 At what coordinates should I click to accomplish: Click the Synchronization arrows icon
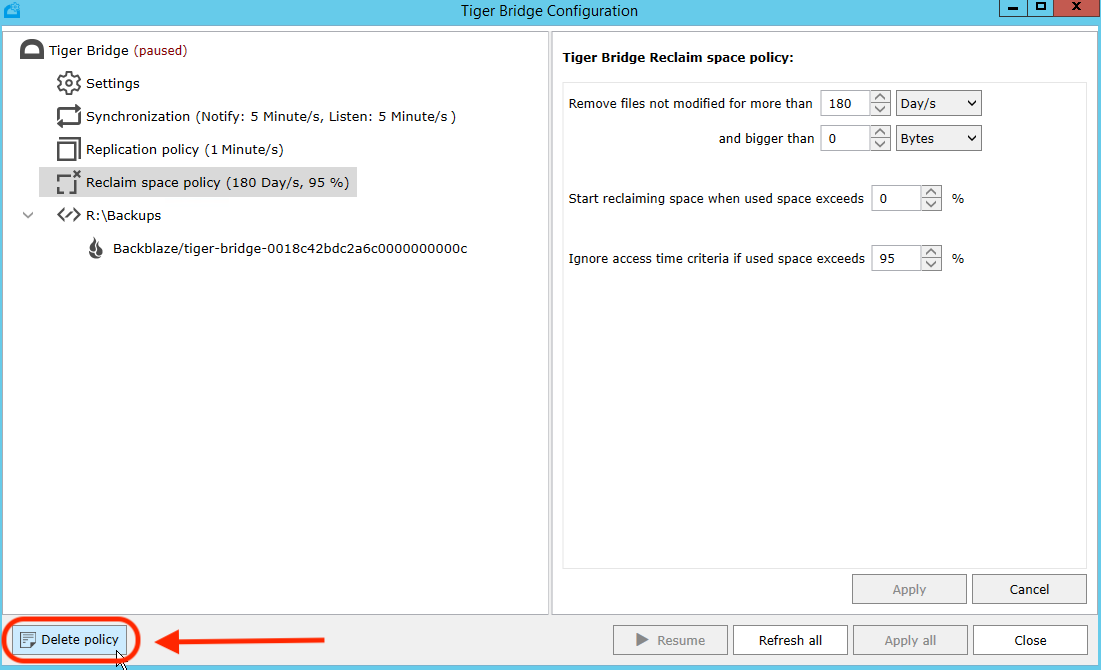click(x=68, y=116)
